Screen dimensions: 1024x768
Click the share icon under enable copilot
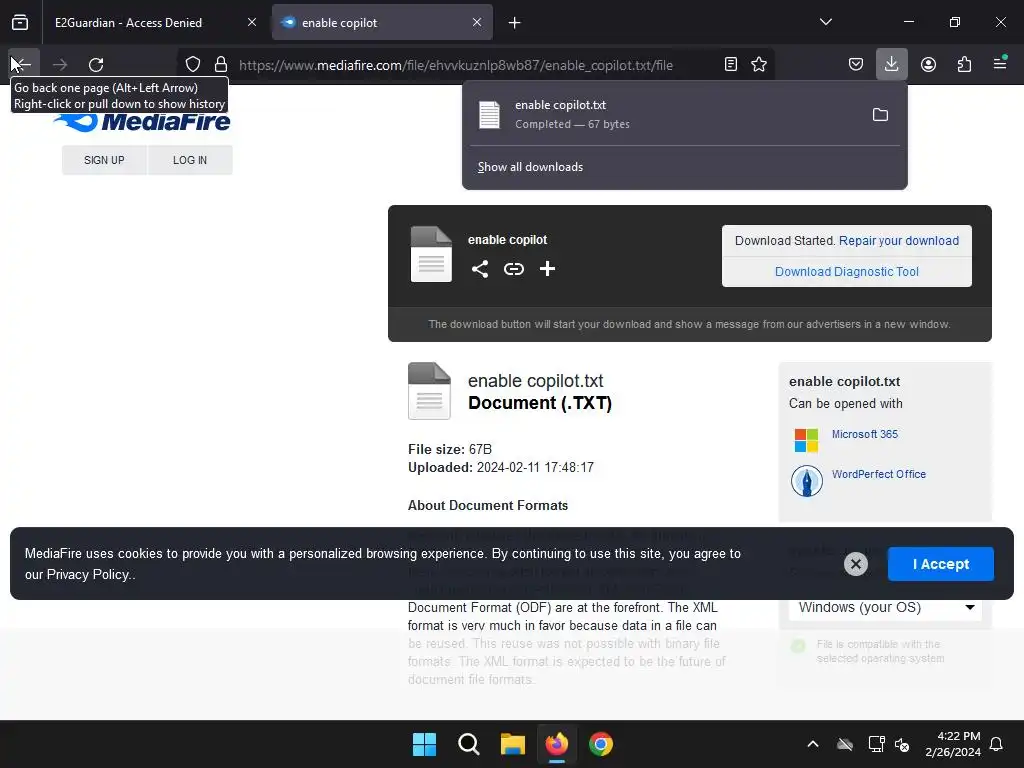[480, 269]
